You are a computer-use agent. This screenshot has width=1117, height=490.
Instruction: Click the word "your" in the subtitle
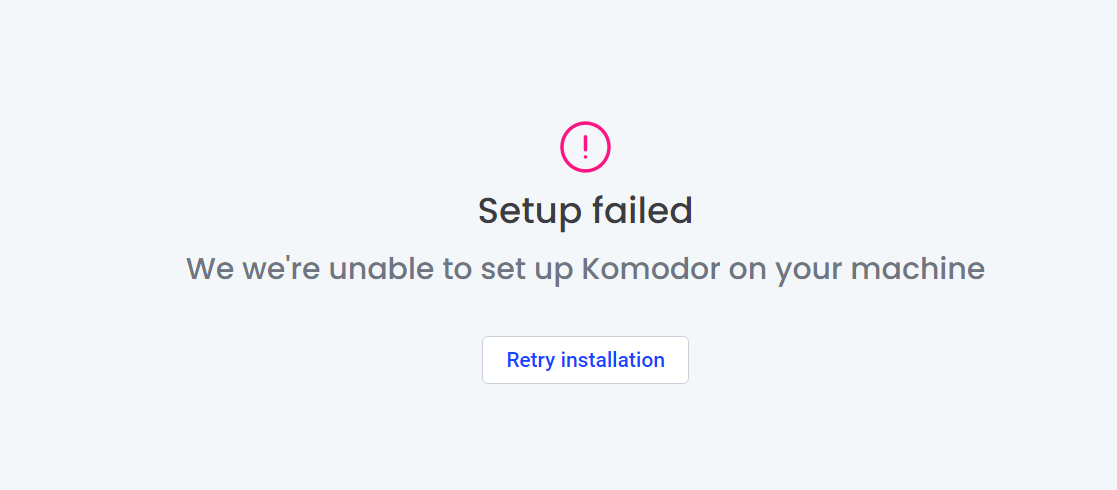coord(810,269)
